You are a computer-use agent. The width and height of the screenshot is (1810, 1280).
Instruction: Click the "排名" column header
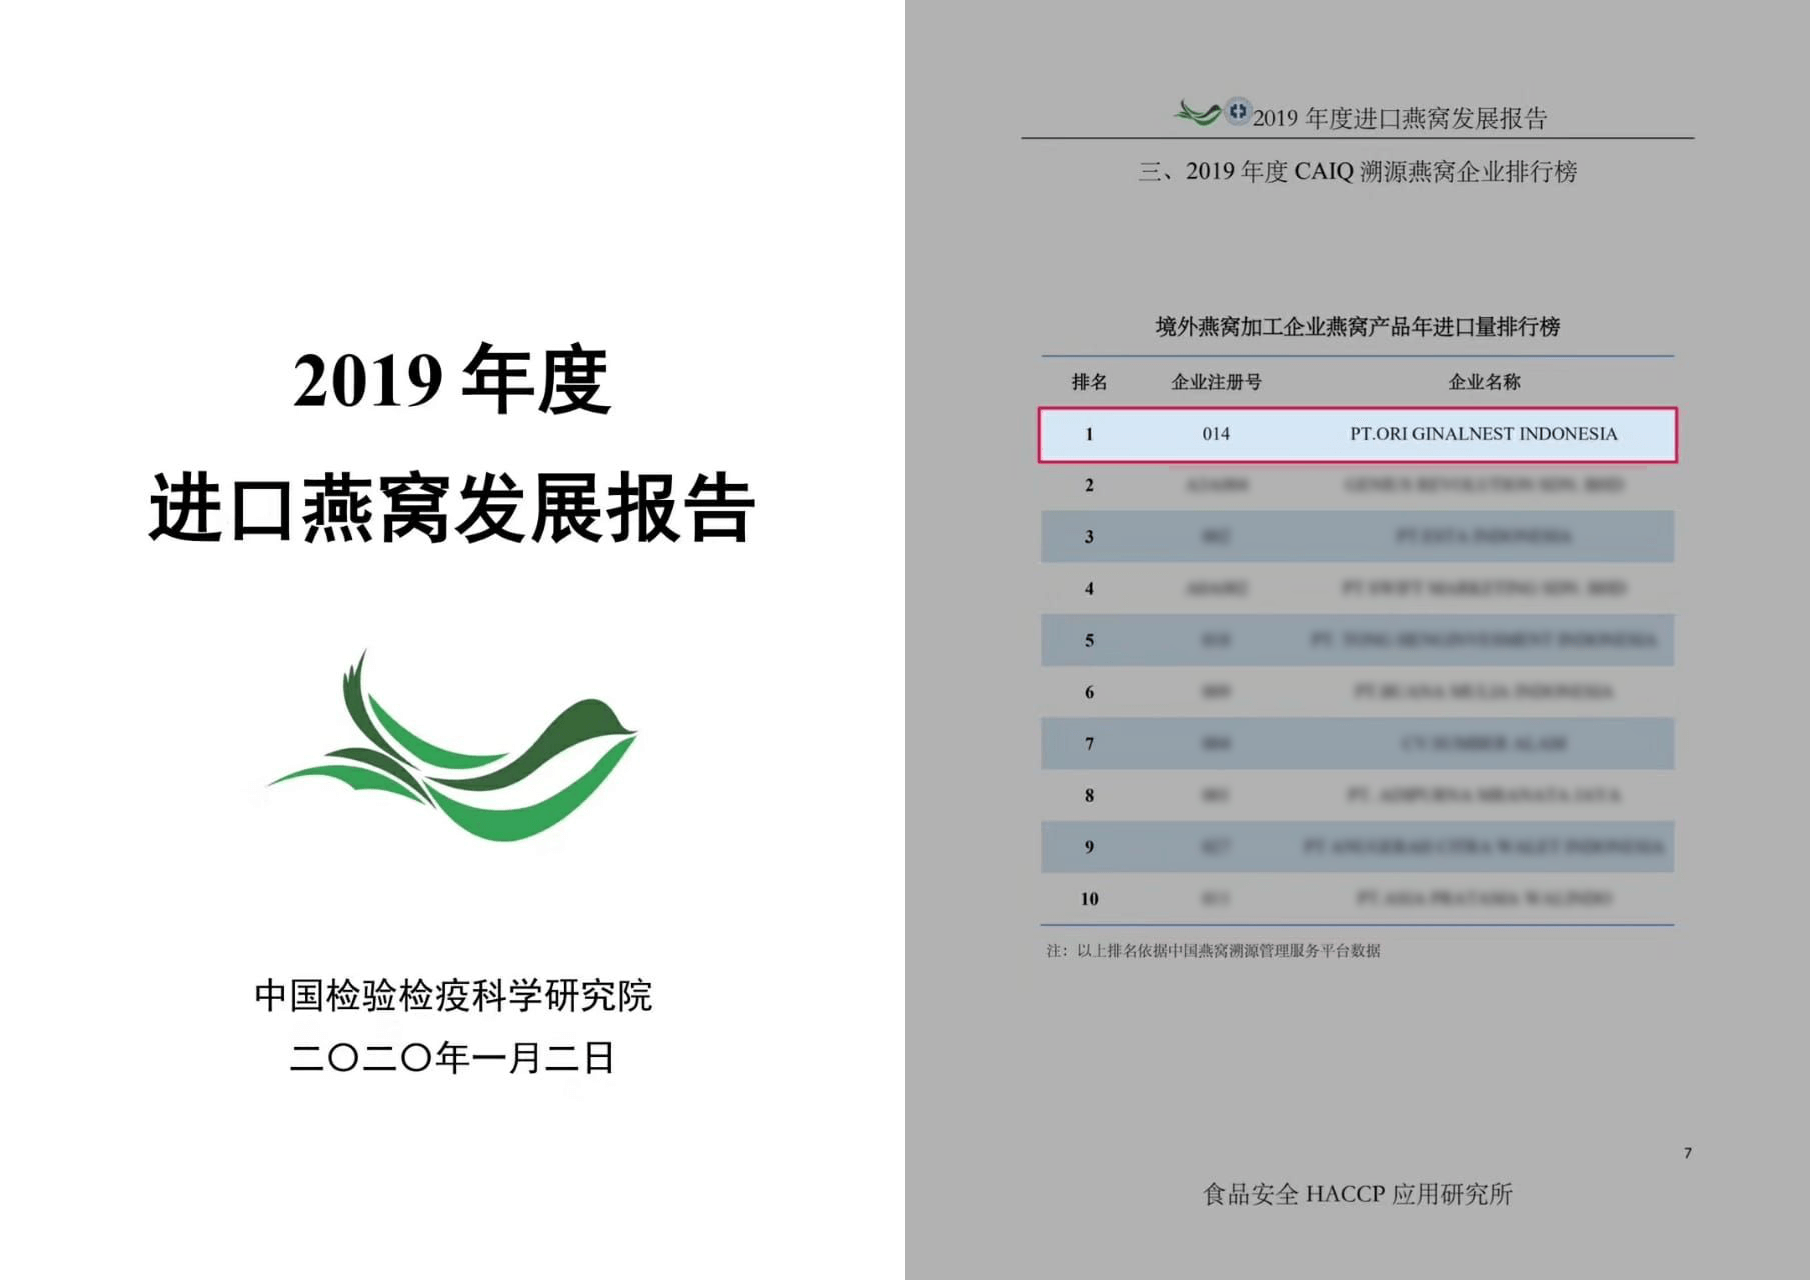[1089, 382]
